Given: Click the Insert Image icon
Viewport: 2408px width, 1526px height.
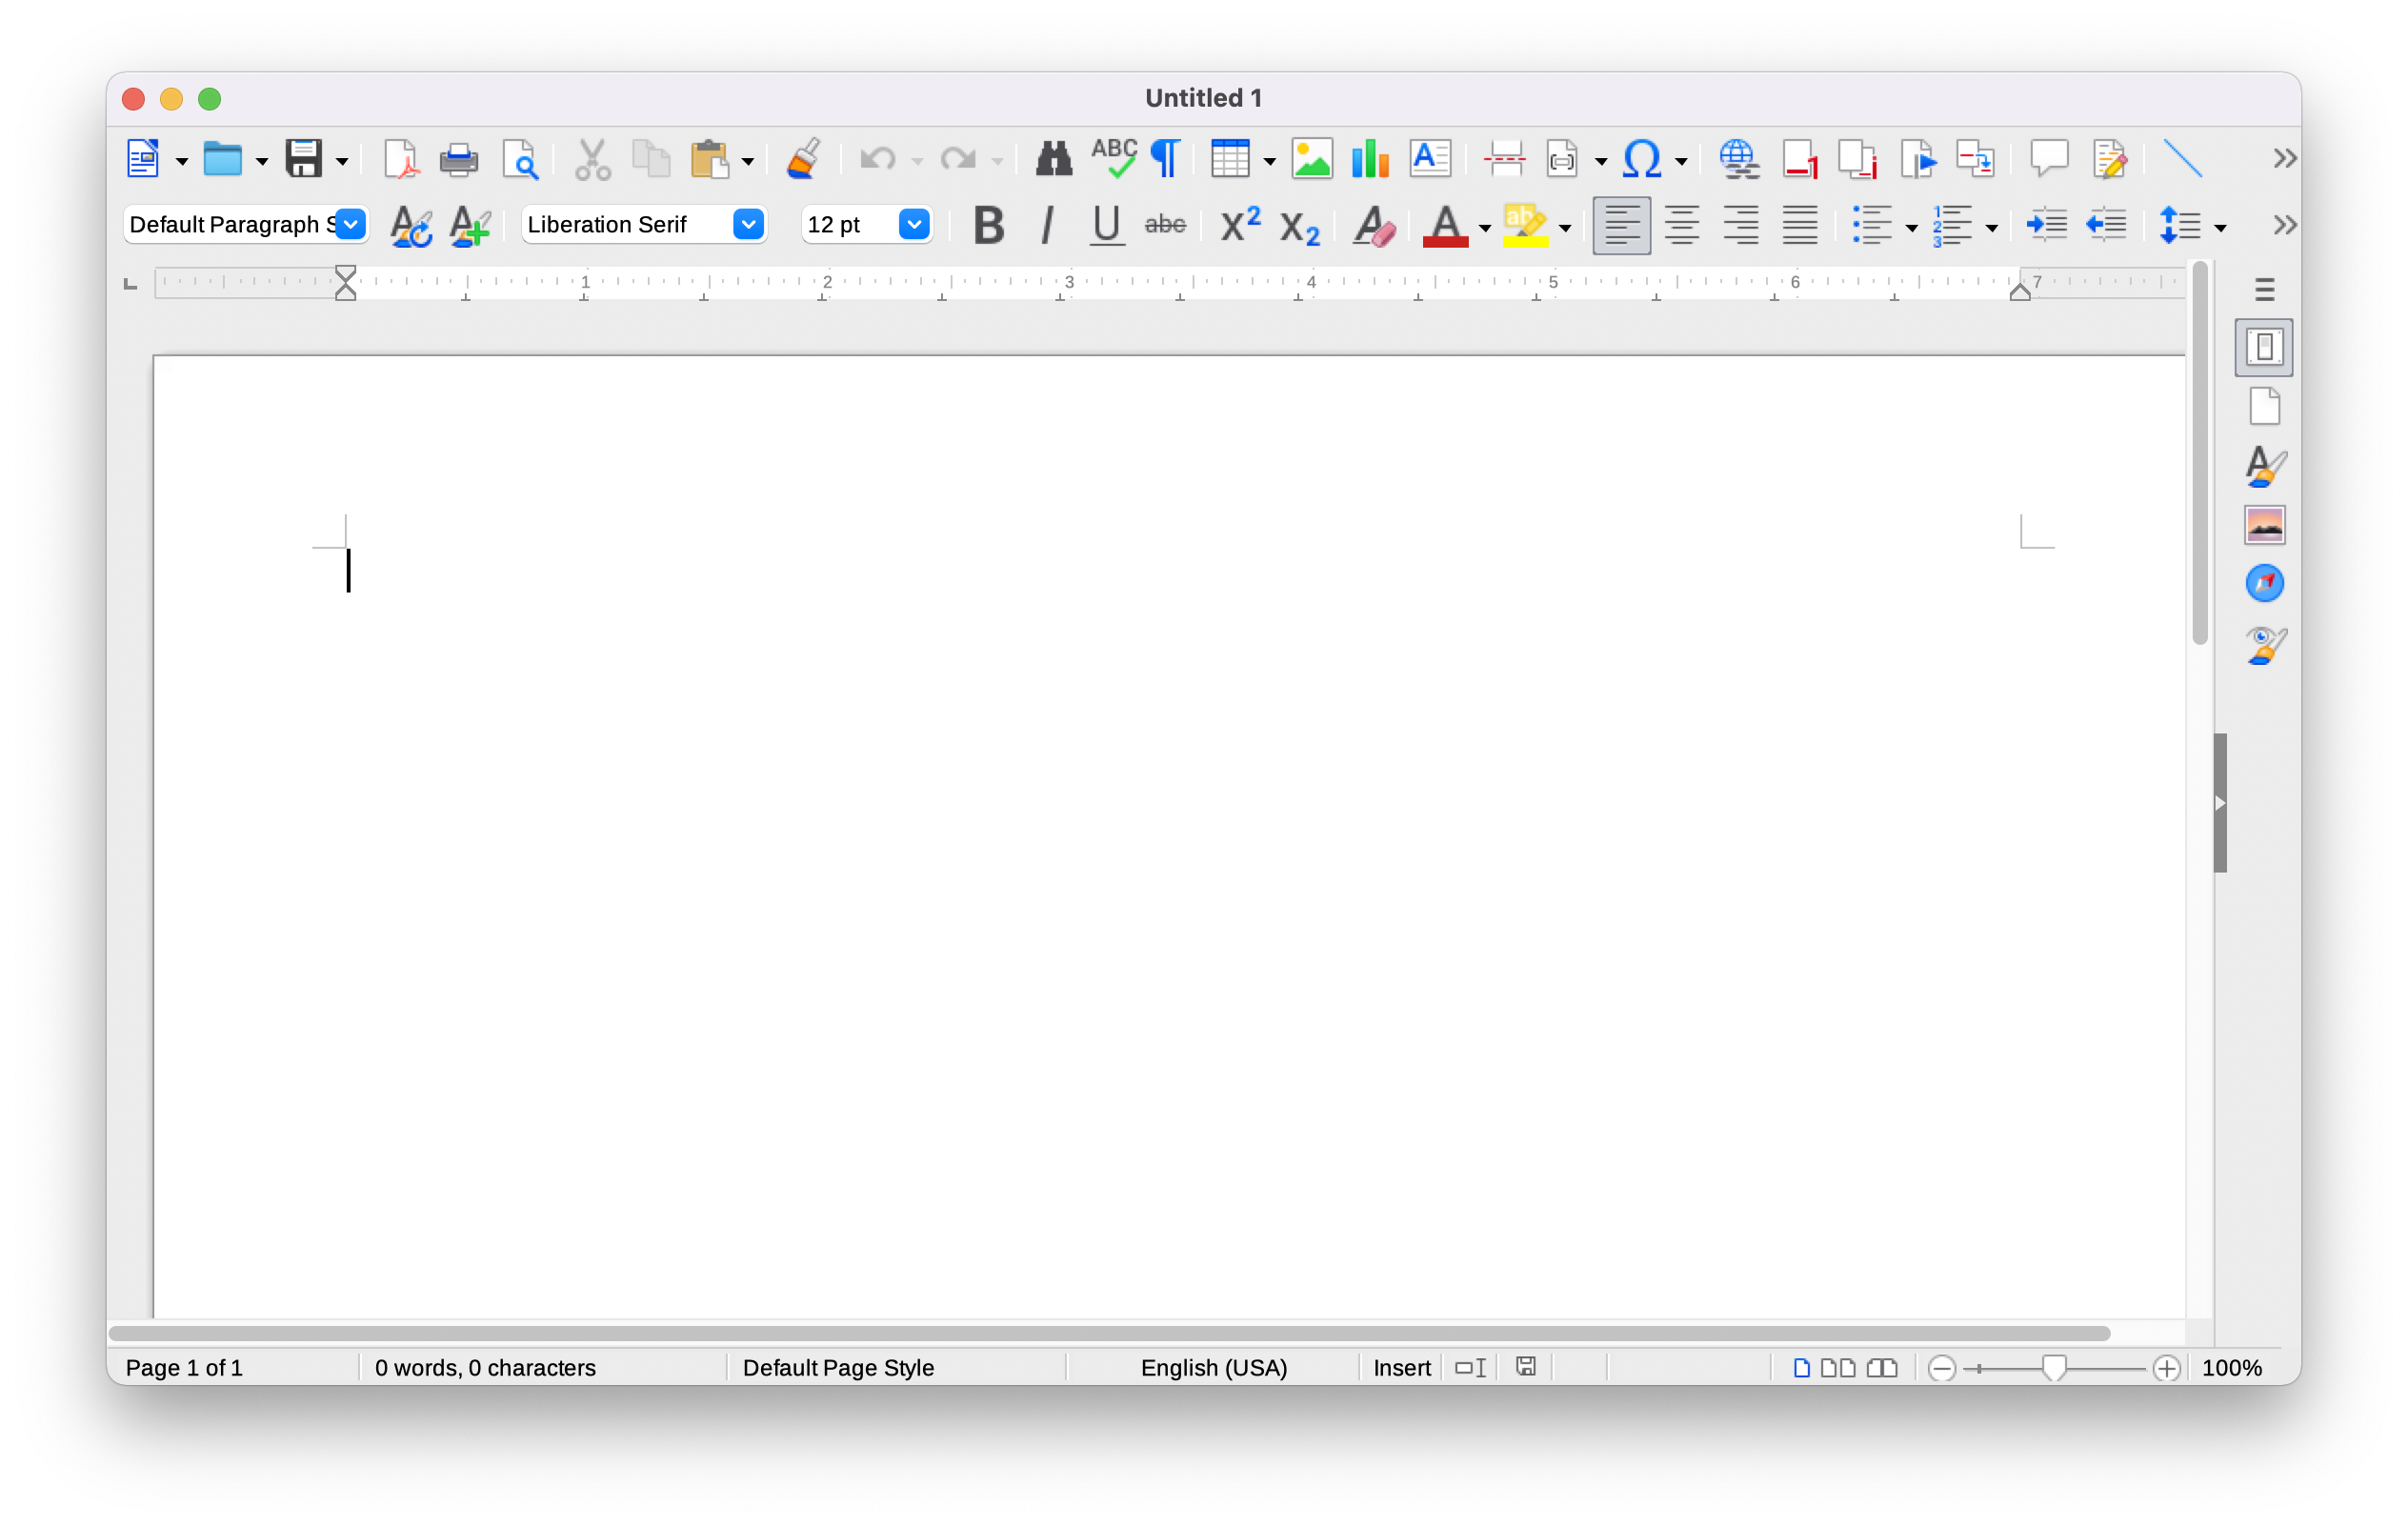Looking at the screenshot, I should pos(1311,160).
